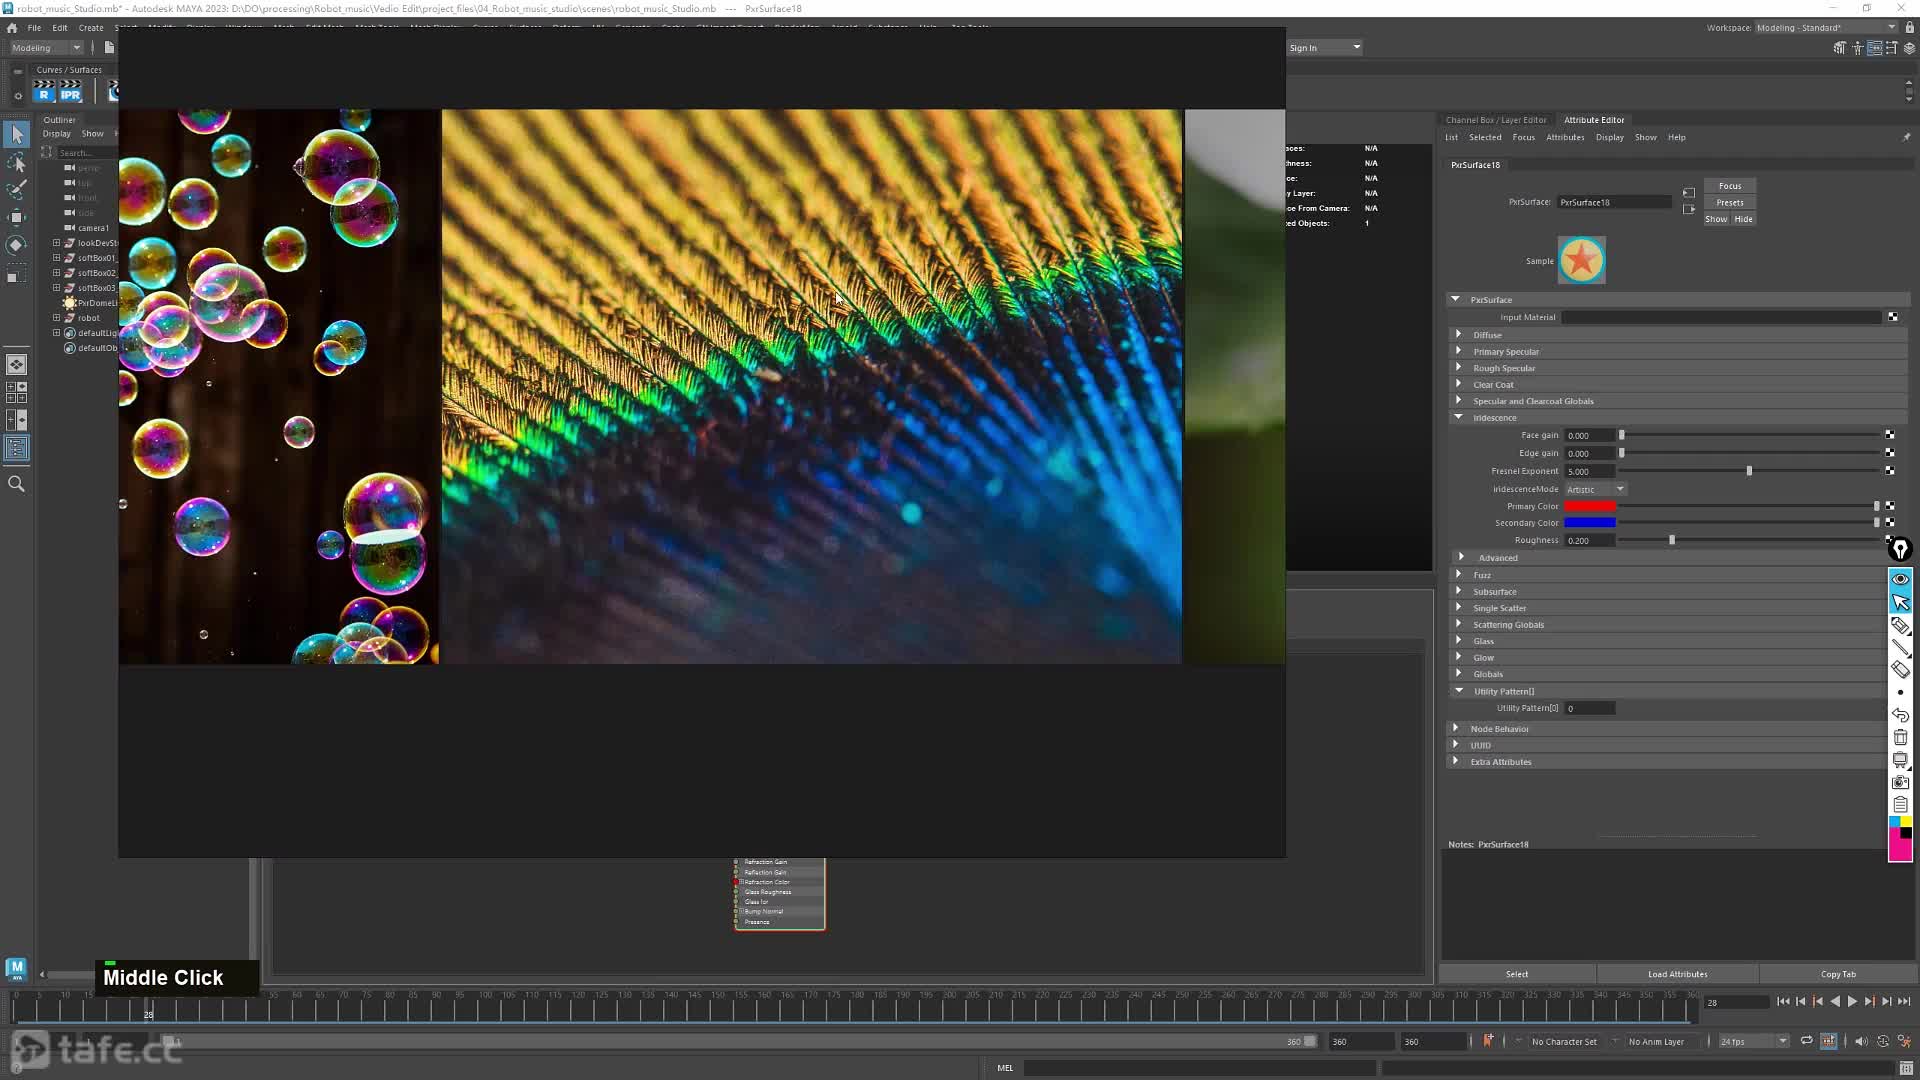Toggle auto keyframe icon
This screenshot has width=1920, height=1080.
tap(1883, 1041)
